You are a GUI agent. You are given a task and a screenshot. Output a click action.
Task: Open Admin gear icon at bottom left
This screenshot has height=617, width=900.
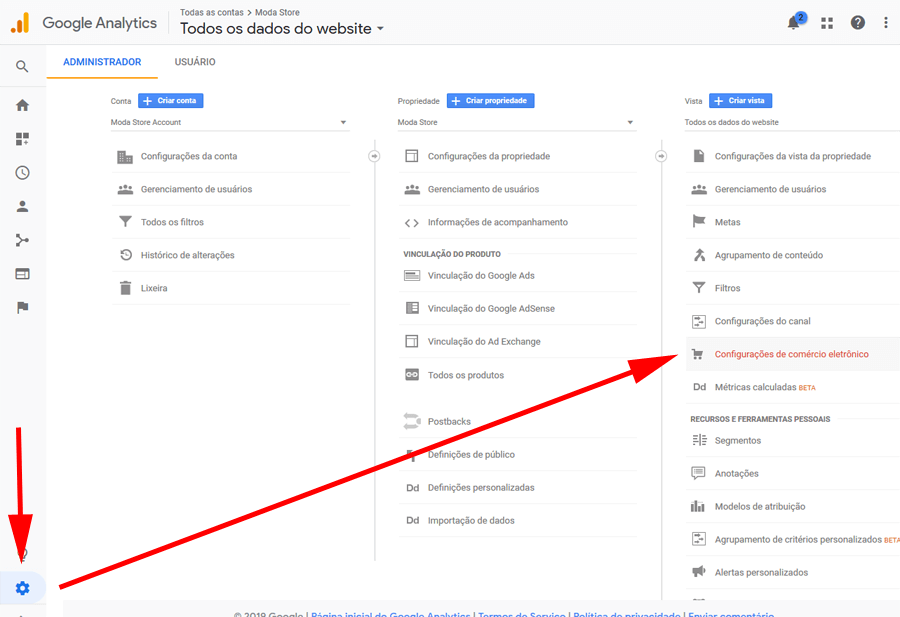tap(22, 588)
